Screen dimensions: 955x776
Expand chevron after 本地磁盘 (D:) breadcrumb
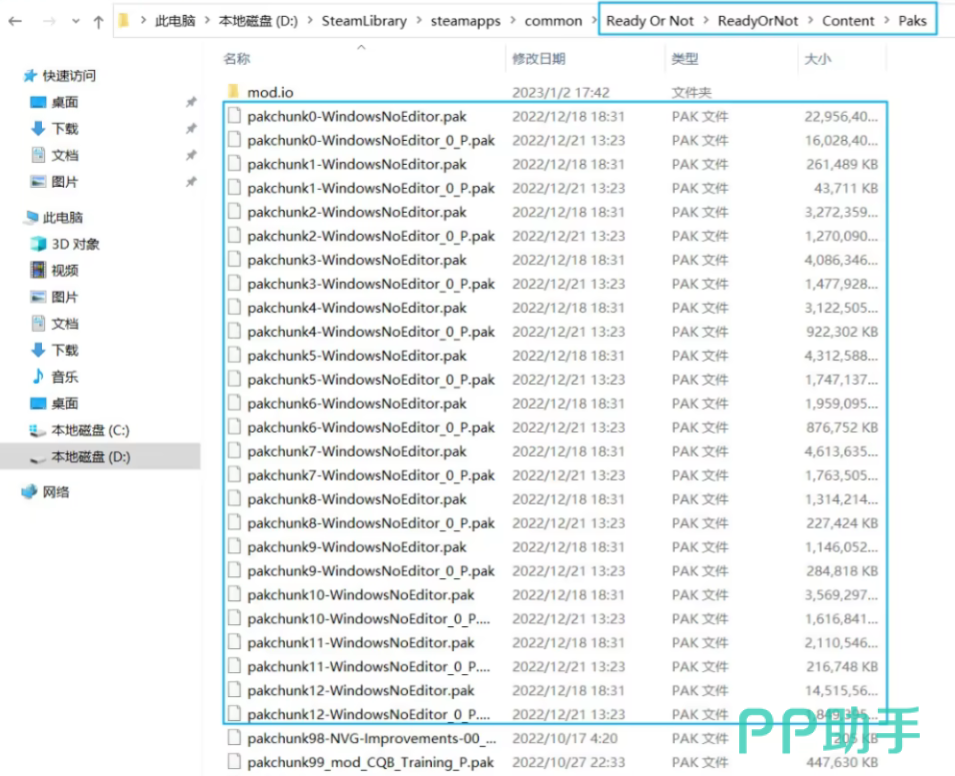click(x=310, y=21)
